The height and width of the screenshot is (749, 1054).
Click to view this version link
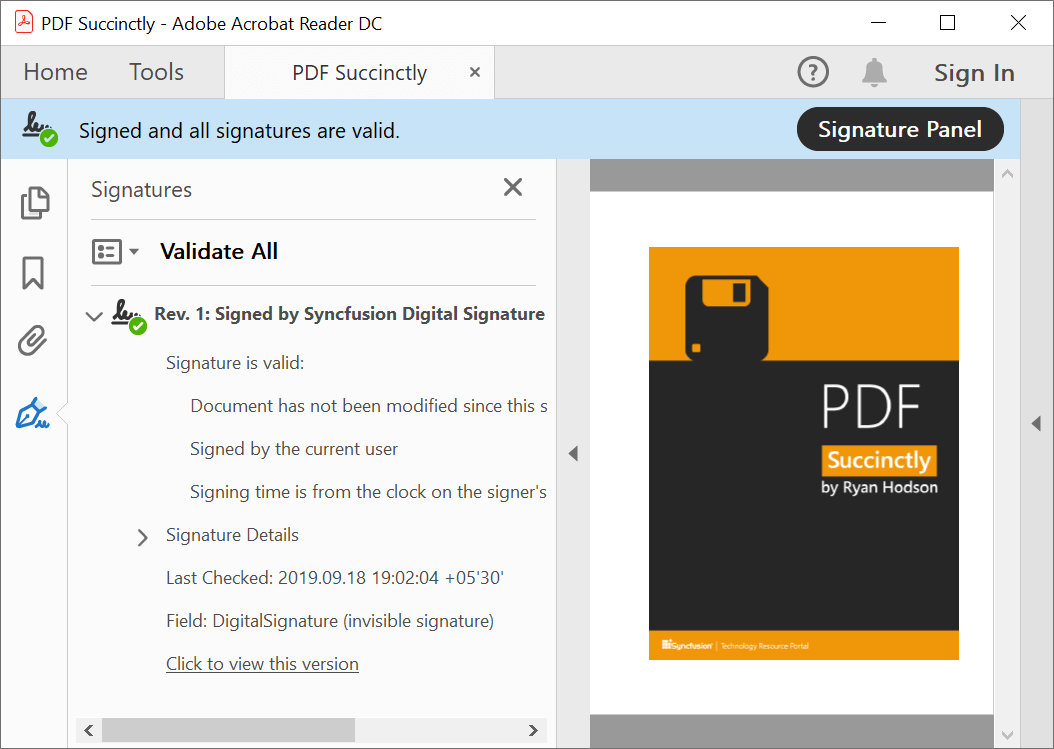pyautogui.click(x=262, y=664)
